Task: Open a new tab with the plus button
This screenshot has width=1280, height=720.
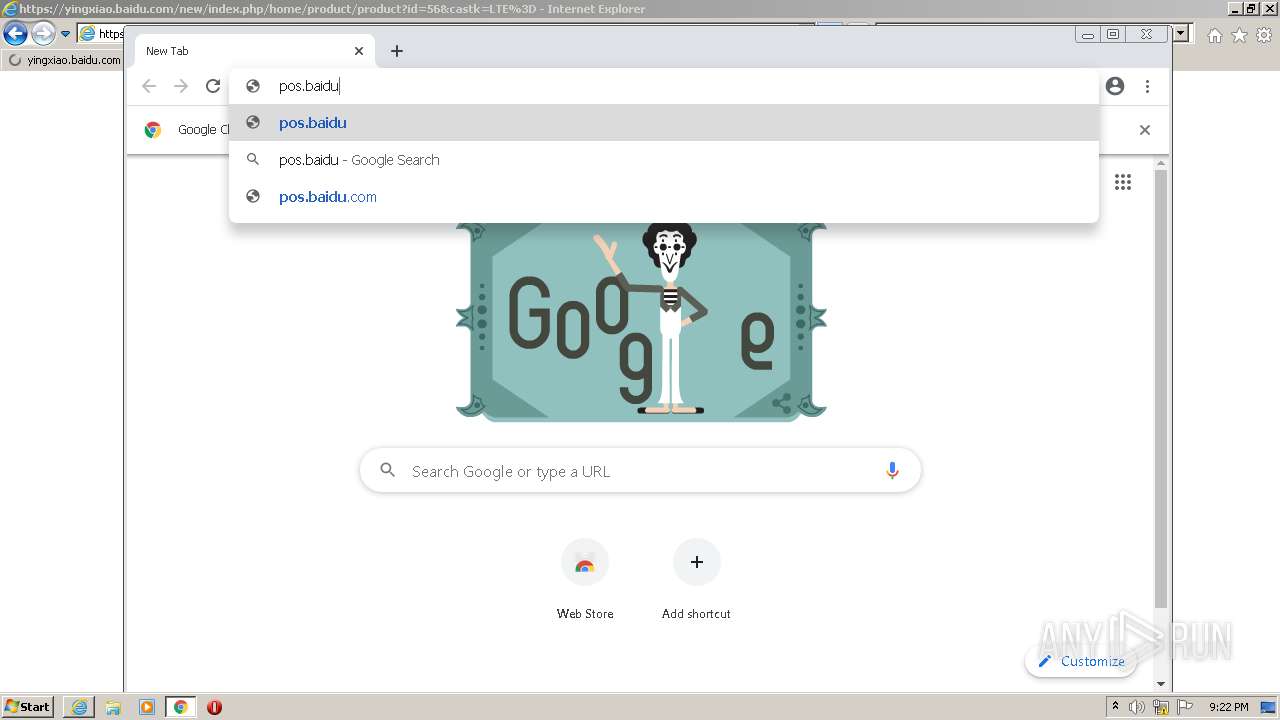Action: pyautogui.click(x=397, y=51)
